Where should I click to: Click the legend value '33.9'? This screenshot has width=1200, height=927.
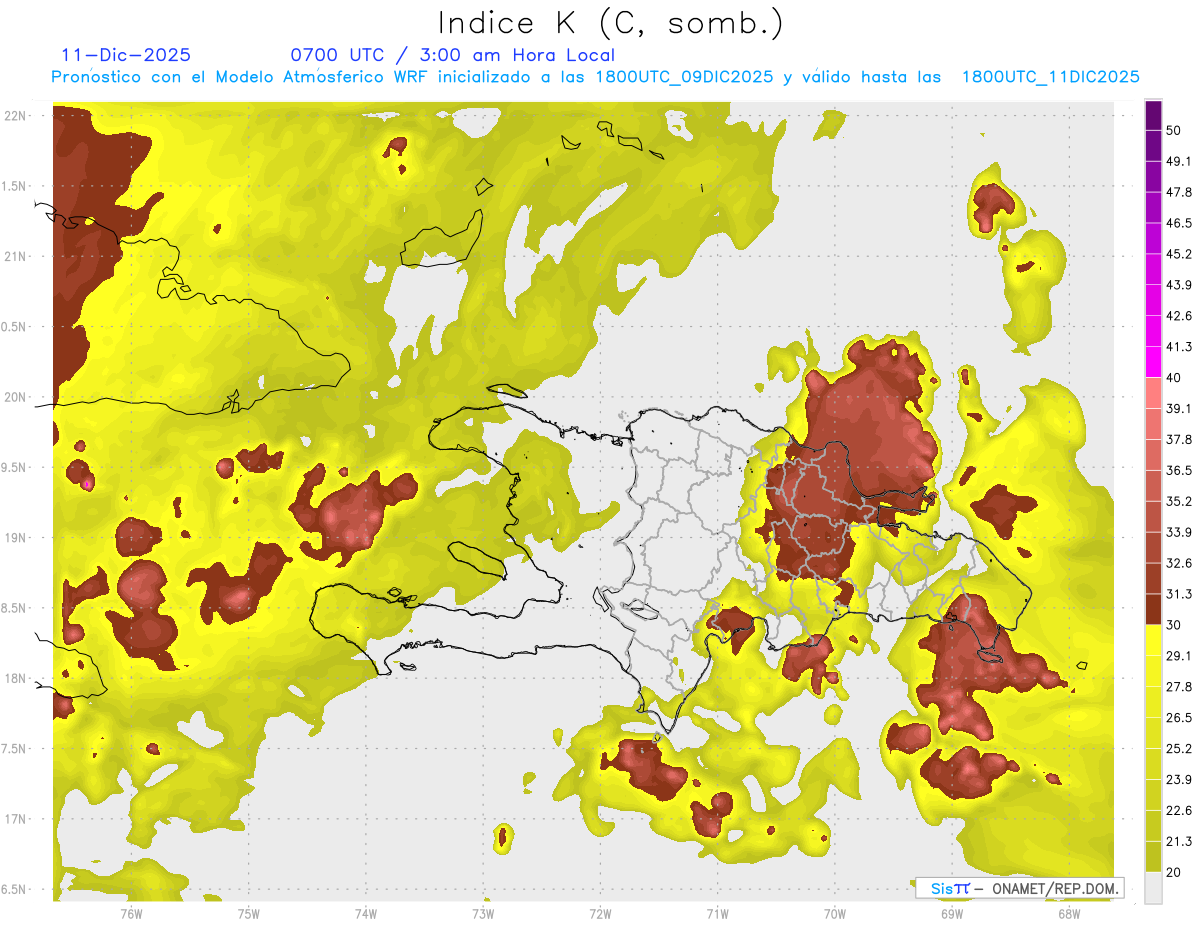(x=1179, y=532)
